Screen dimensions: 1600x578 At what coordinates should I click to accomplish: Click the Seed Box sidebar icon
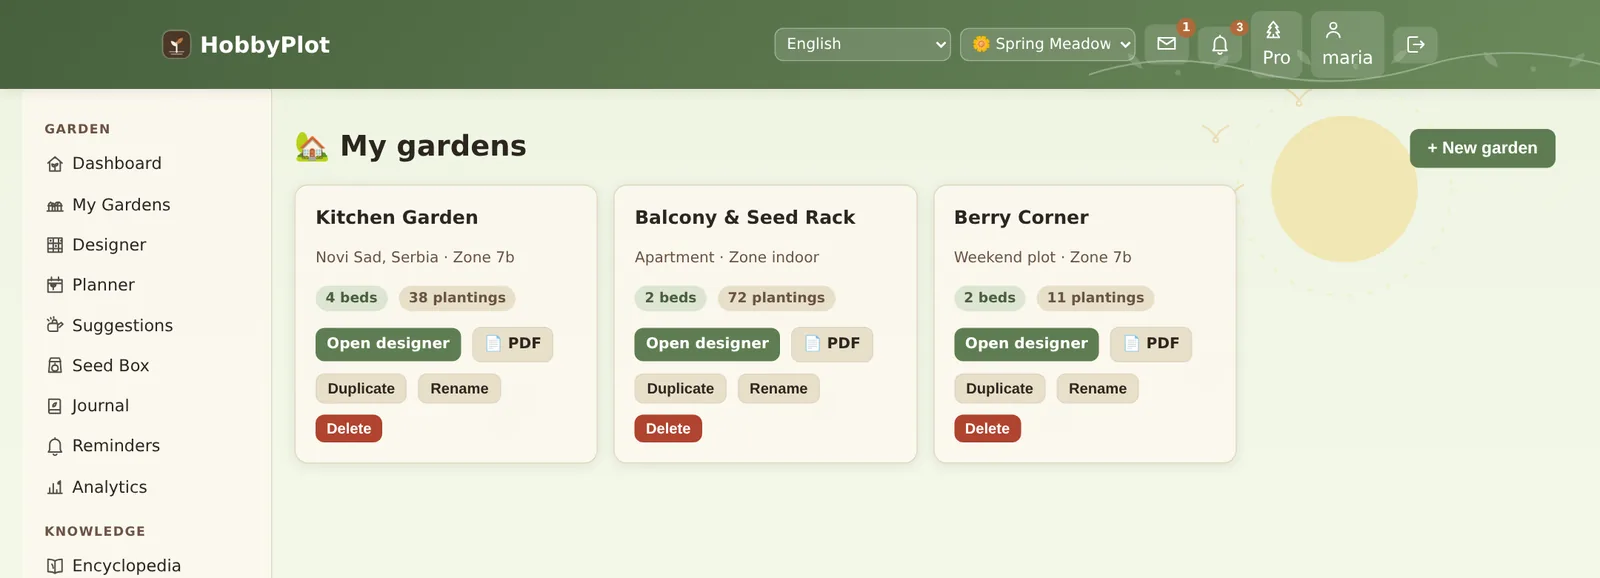[55, 366]
